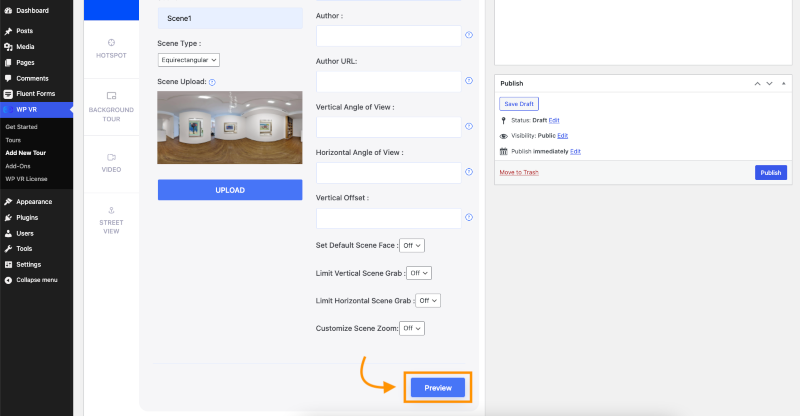The width and height of the screenshot is (800, 416).
Task: Click Vertical Angle of View help icon
Action: (469, 126)
